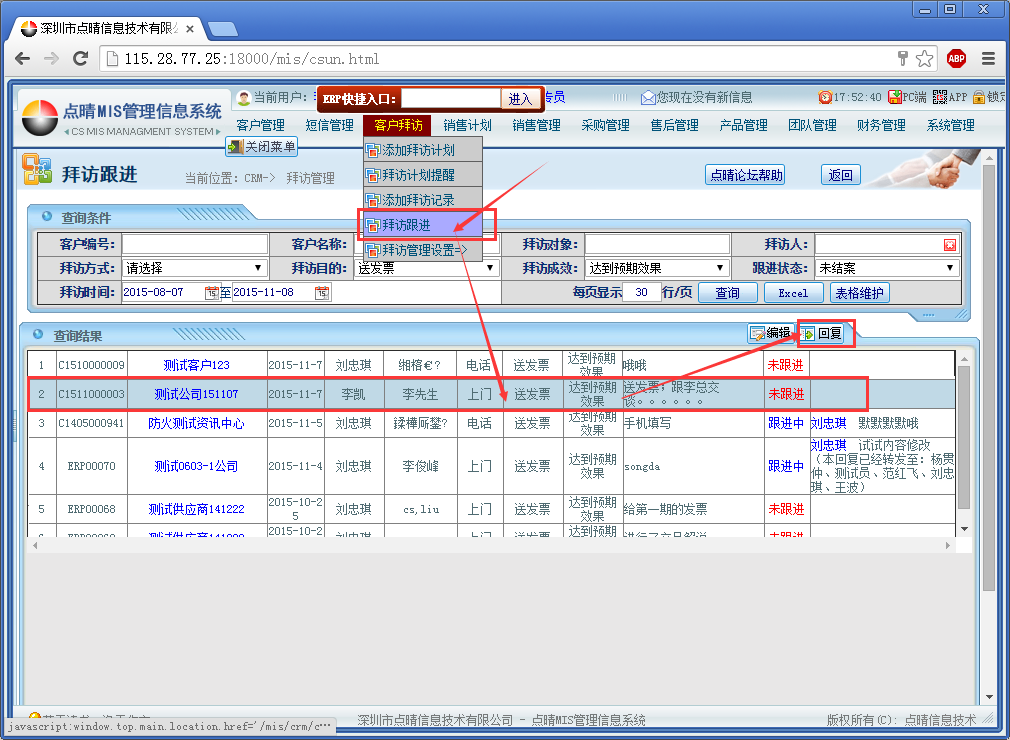
Task: Open the 销售管理 top menu
Action: [x=536, y=125]
